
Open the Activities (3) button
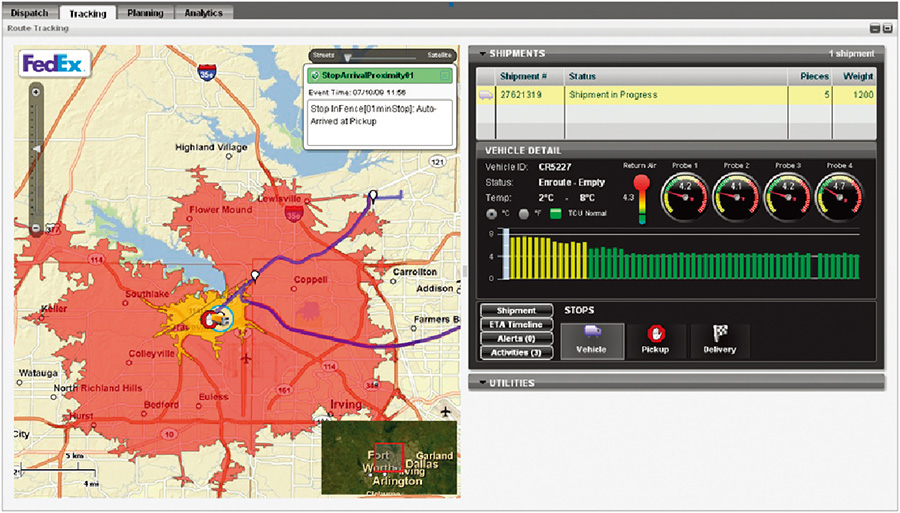(x=514, y=352)
